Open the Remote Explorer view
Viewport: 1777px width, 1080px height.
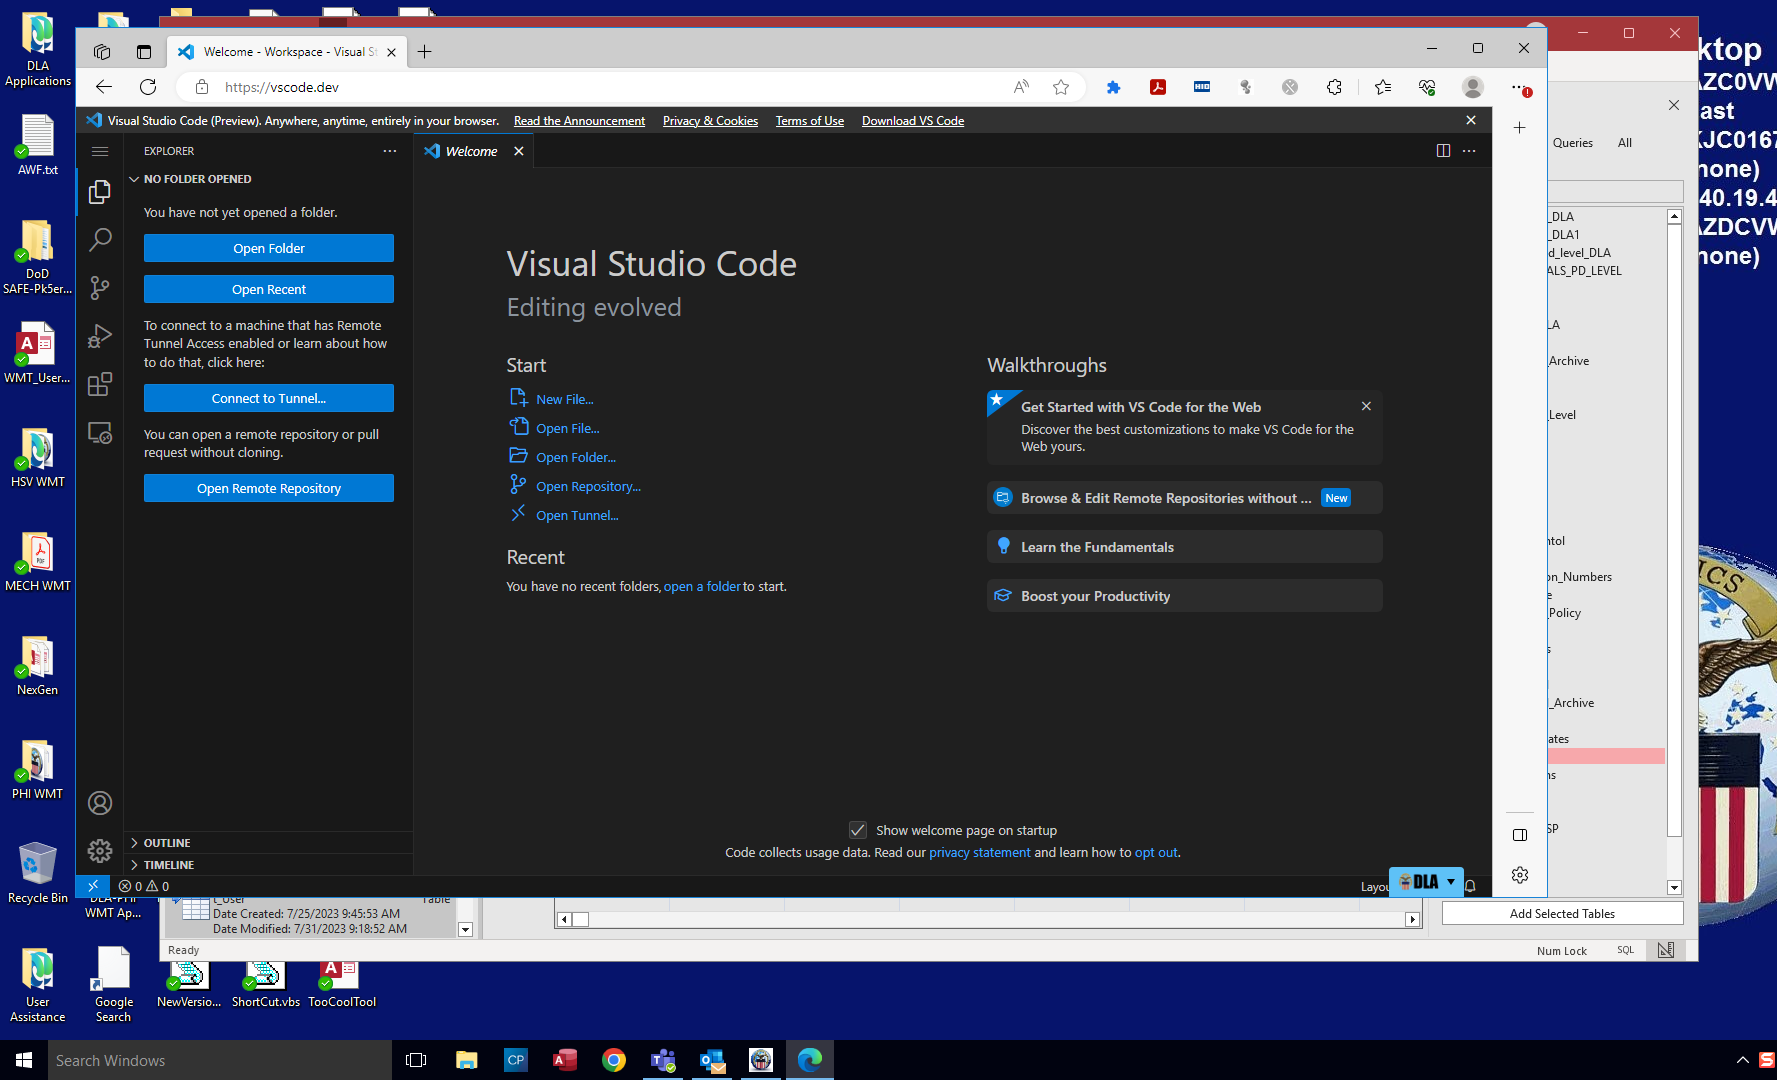click(99, 433)
